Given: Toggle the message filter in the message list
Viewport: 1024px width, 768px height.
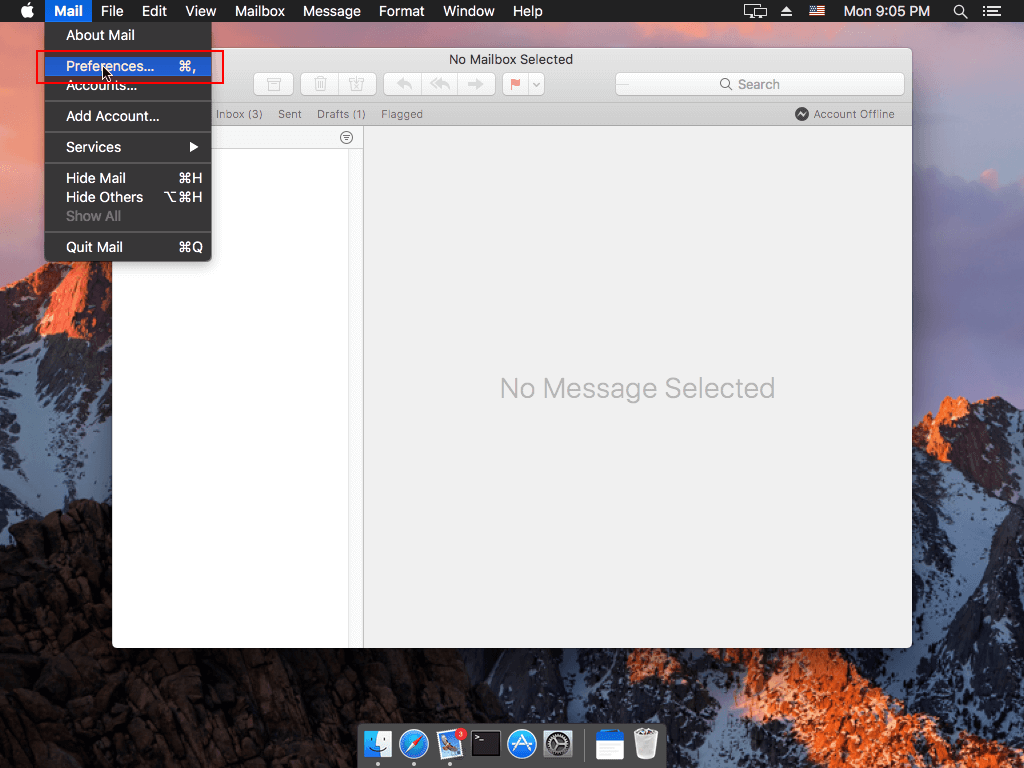Looking at the screenshot, I should (345, 137).
